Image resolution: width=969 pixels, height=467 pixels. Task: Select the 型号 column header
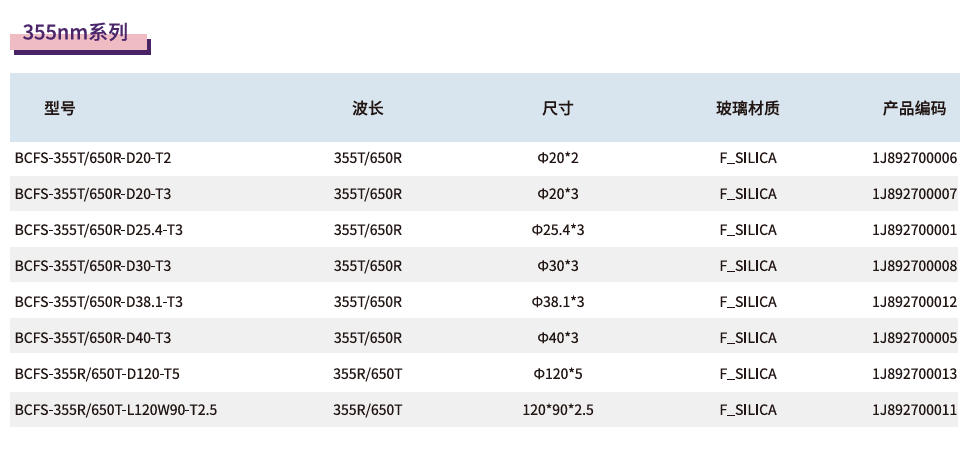60,109
